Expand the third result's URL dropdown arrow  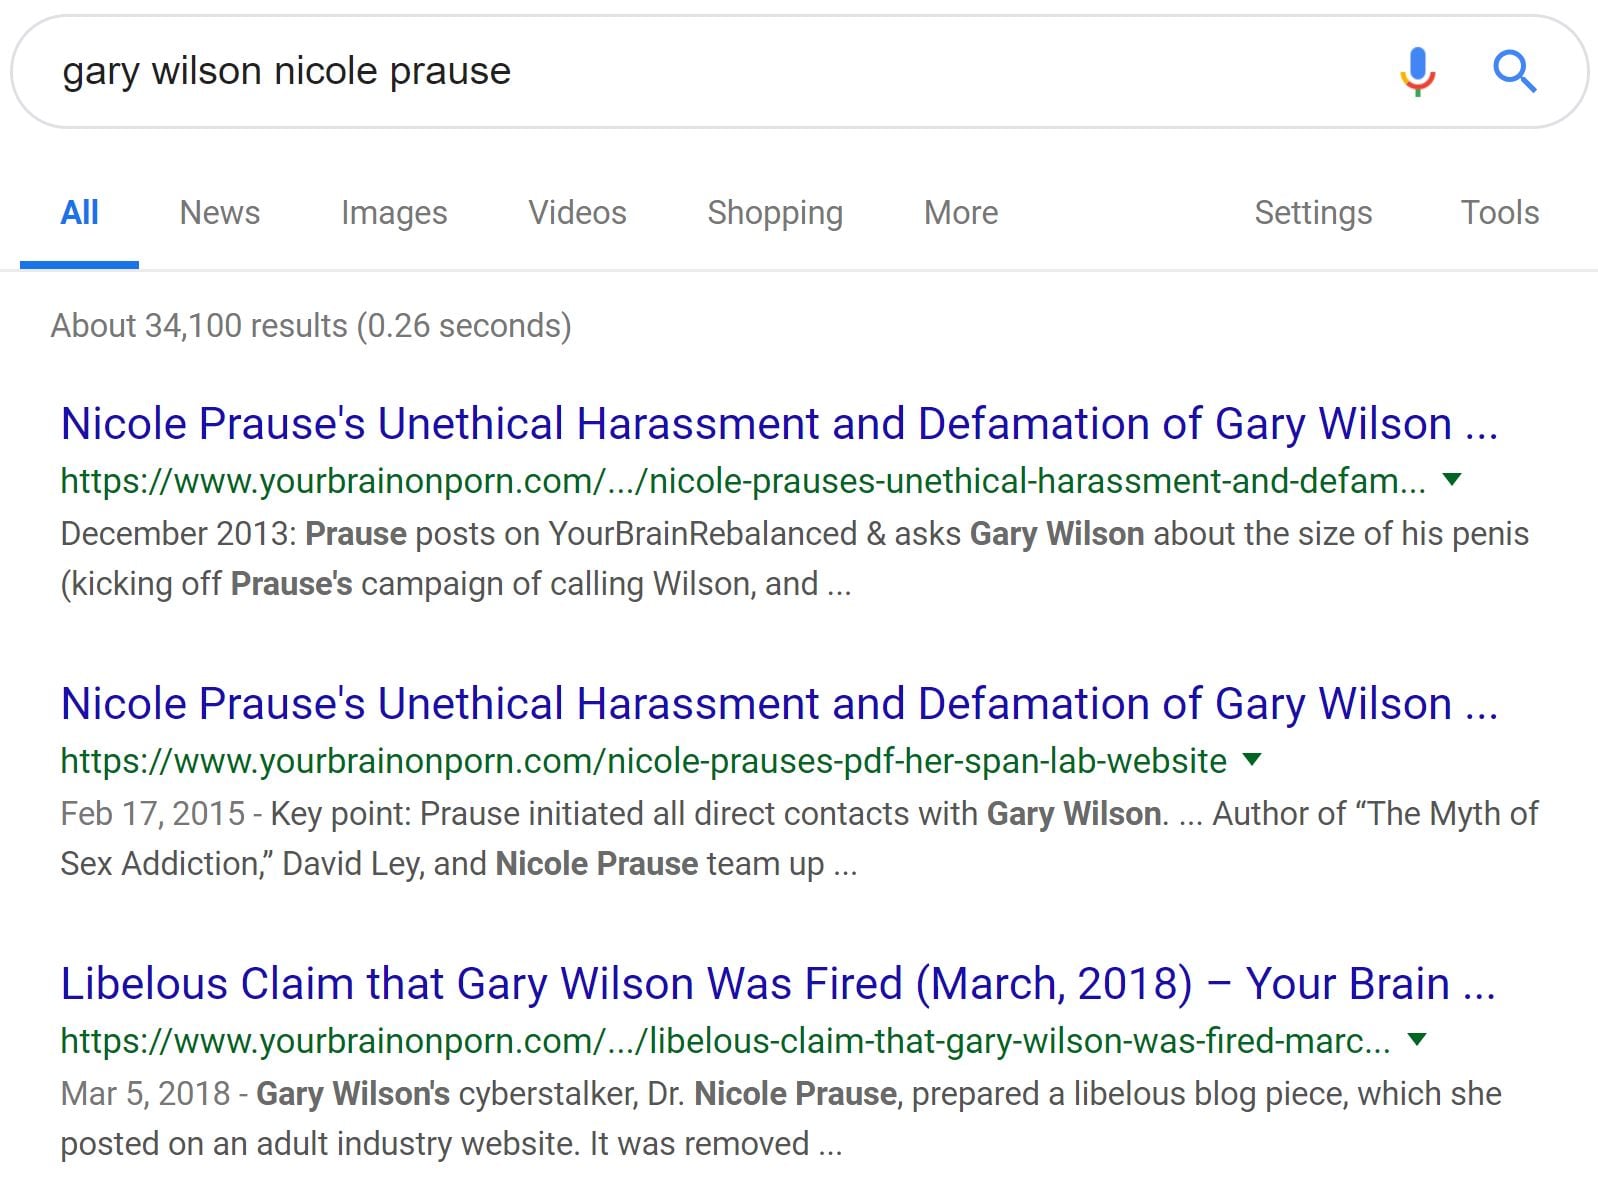(x=1416, y=1040)
